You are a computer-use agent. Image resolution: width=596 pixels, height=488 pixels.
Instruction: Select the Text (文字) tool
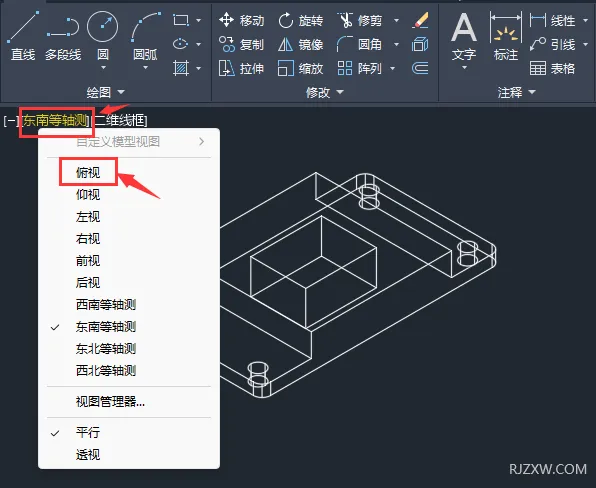pyautogui.click(x=464, y=36)
